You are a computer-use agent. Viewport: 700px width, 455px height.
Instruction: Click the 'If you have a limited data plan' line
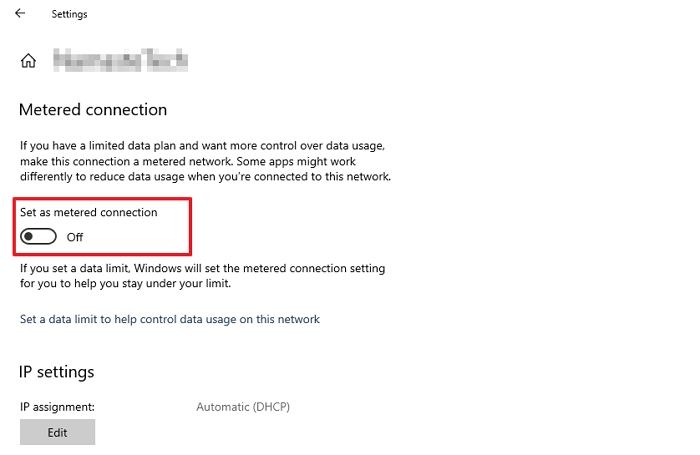click(x=202, y=145)
